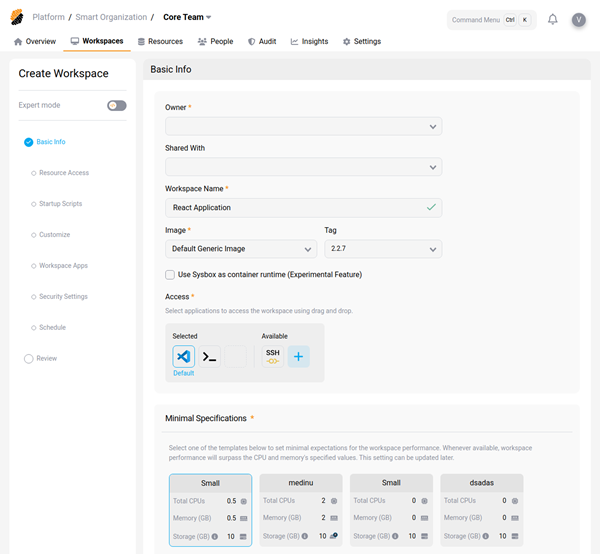Click the plus icon to add application

click(x=299, y=356)
